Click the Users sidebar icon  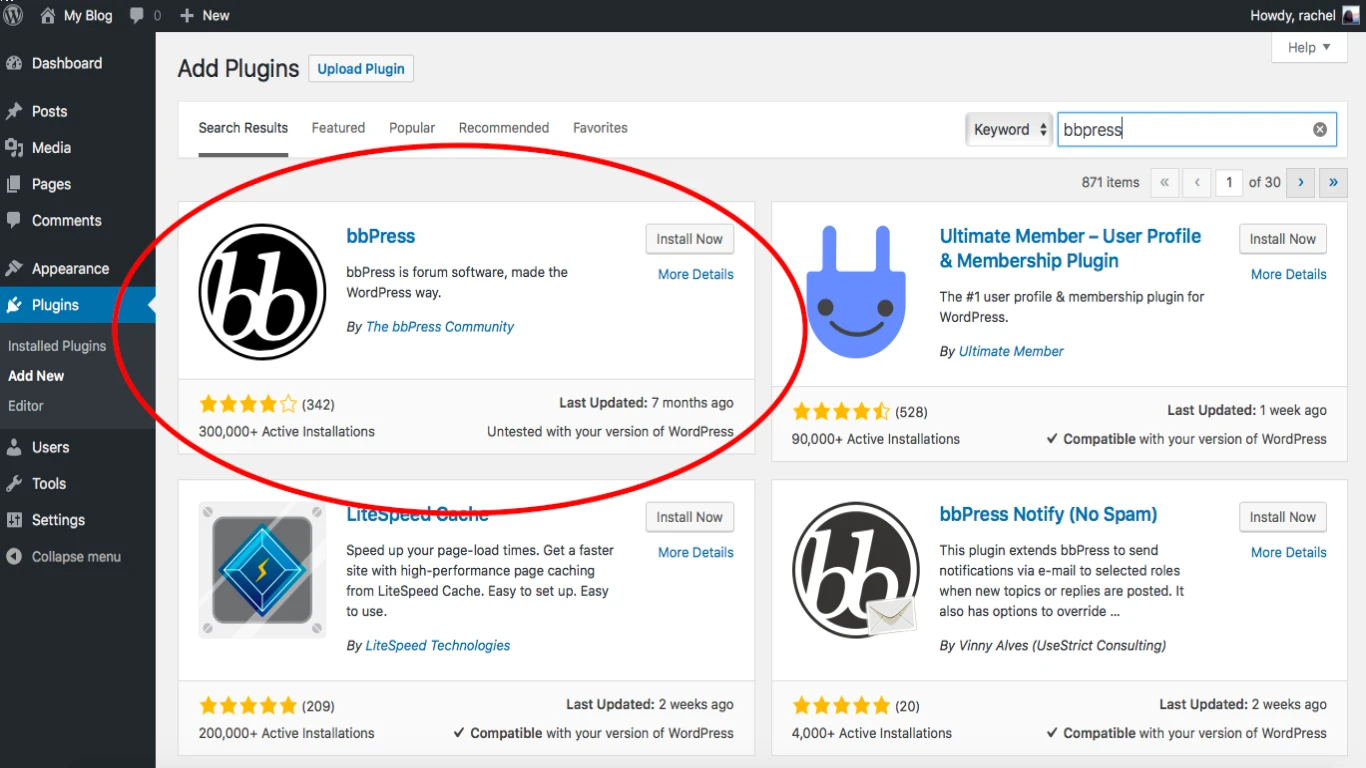14,447
